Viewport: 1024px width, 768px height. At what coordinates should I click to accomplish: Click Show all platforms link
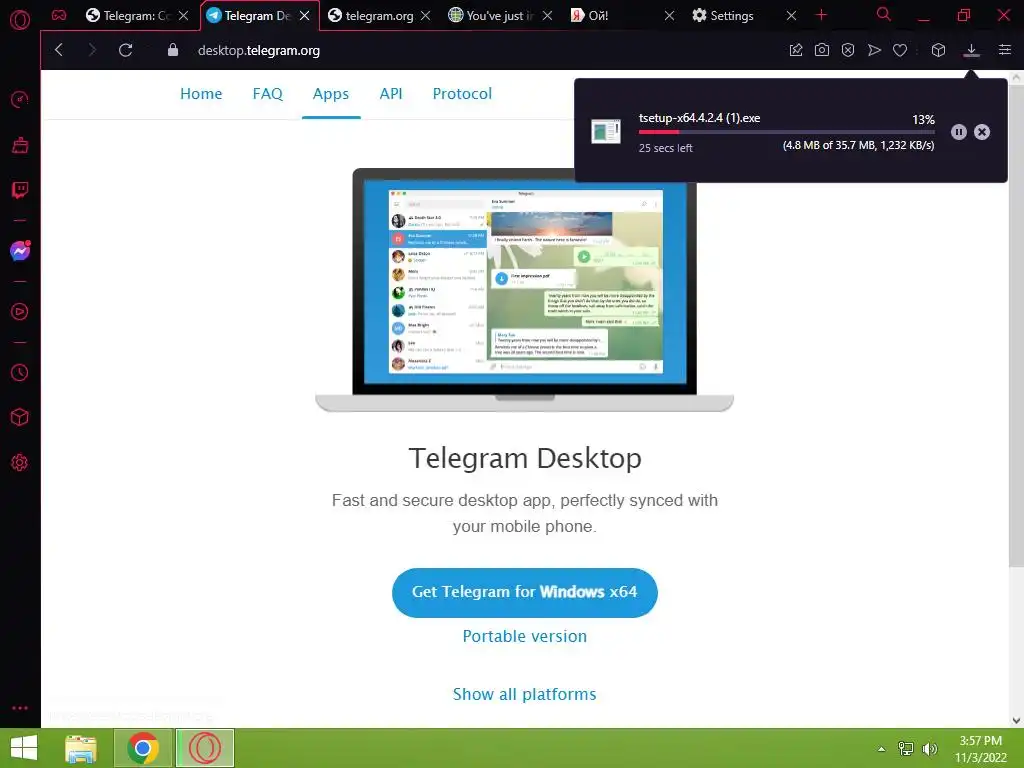[x=524, y=694]
